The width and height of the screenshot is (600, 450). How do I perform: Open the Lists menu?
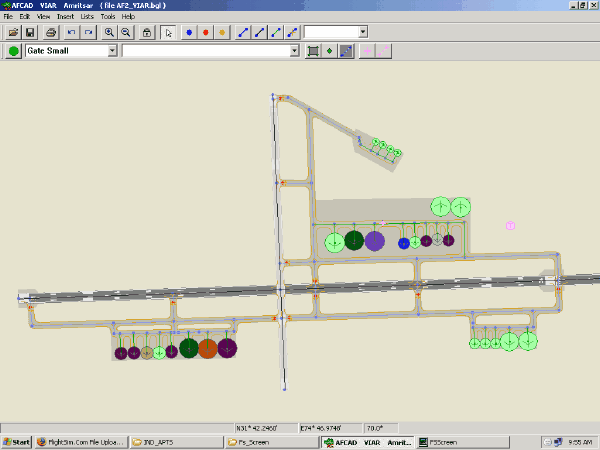pos(87,17)
